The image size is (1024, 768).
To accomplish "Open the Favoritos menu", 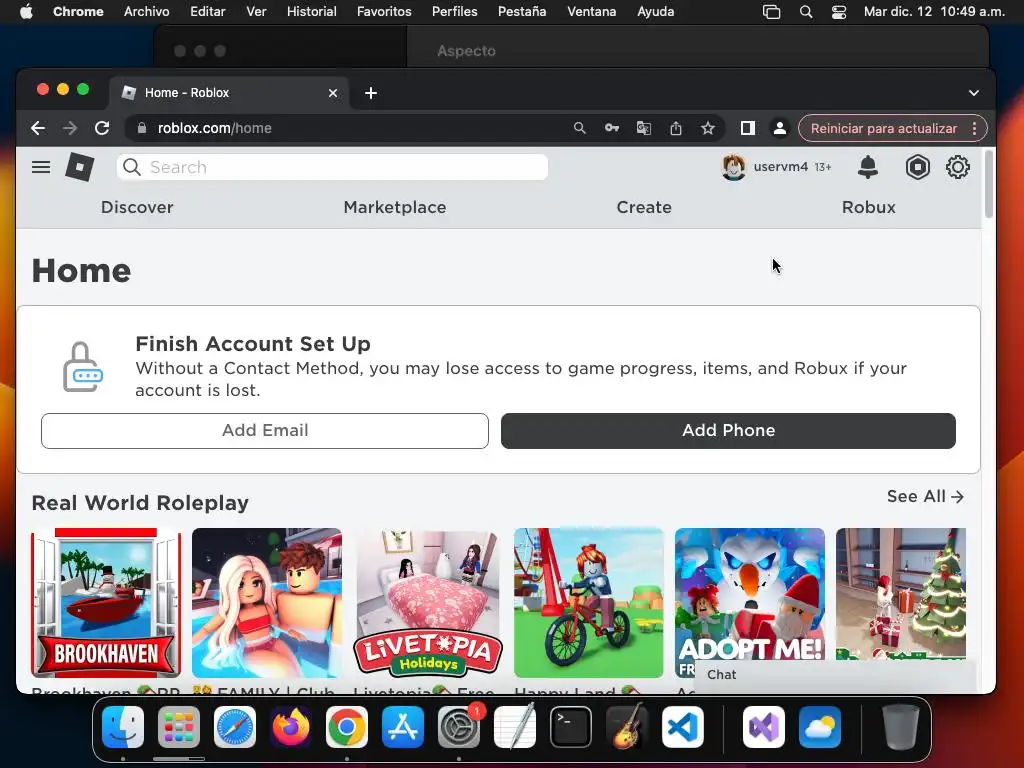I will pos(384,12).
